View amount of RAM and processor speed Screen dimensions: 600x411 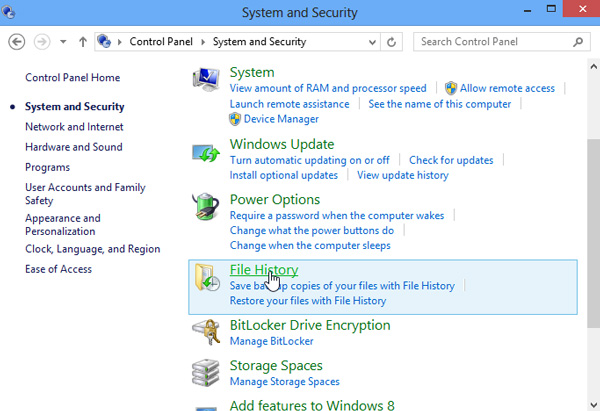pyautogui.click(x=328, y=88)
